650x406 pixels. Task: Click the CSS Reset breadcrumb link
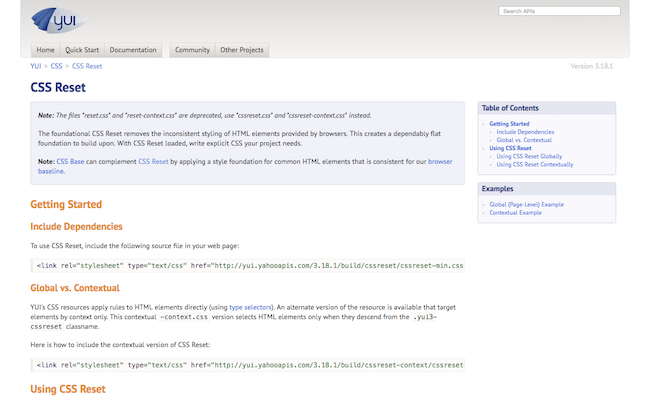click(87, 66)
